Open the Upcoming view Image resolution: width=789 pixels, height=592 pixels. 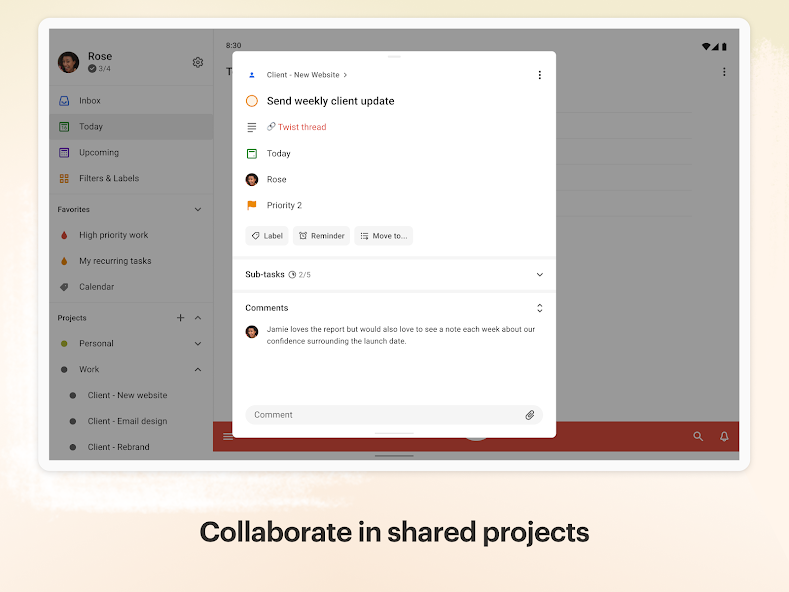click(131, 153)
